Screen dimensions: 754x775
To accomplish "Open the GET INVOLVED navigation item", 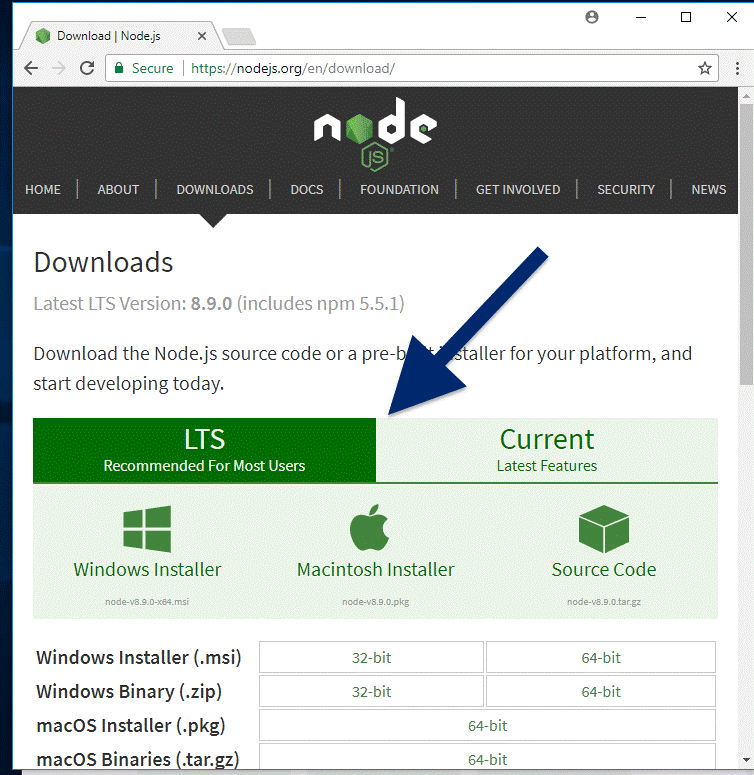I will (x=518, y=190).
